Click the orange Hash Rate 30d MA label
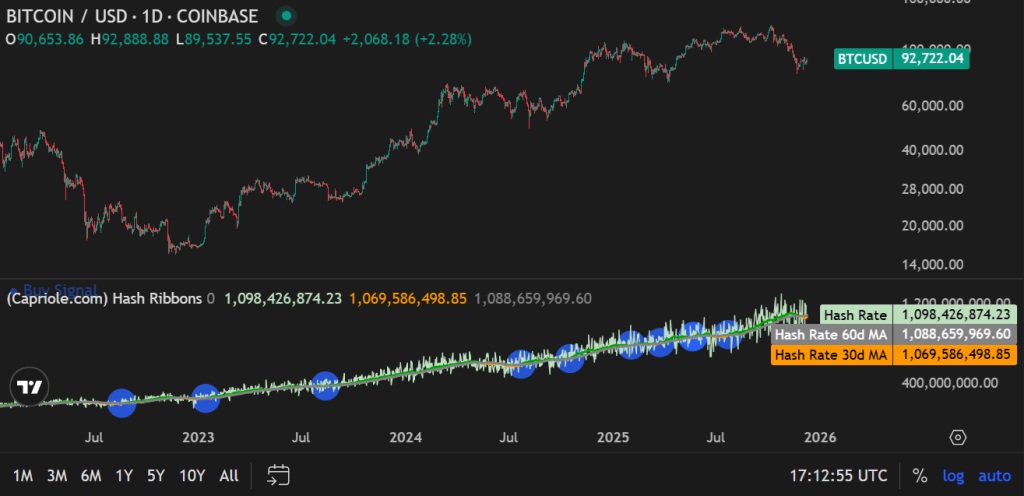 [831, 354]
